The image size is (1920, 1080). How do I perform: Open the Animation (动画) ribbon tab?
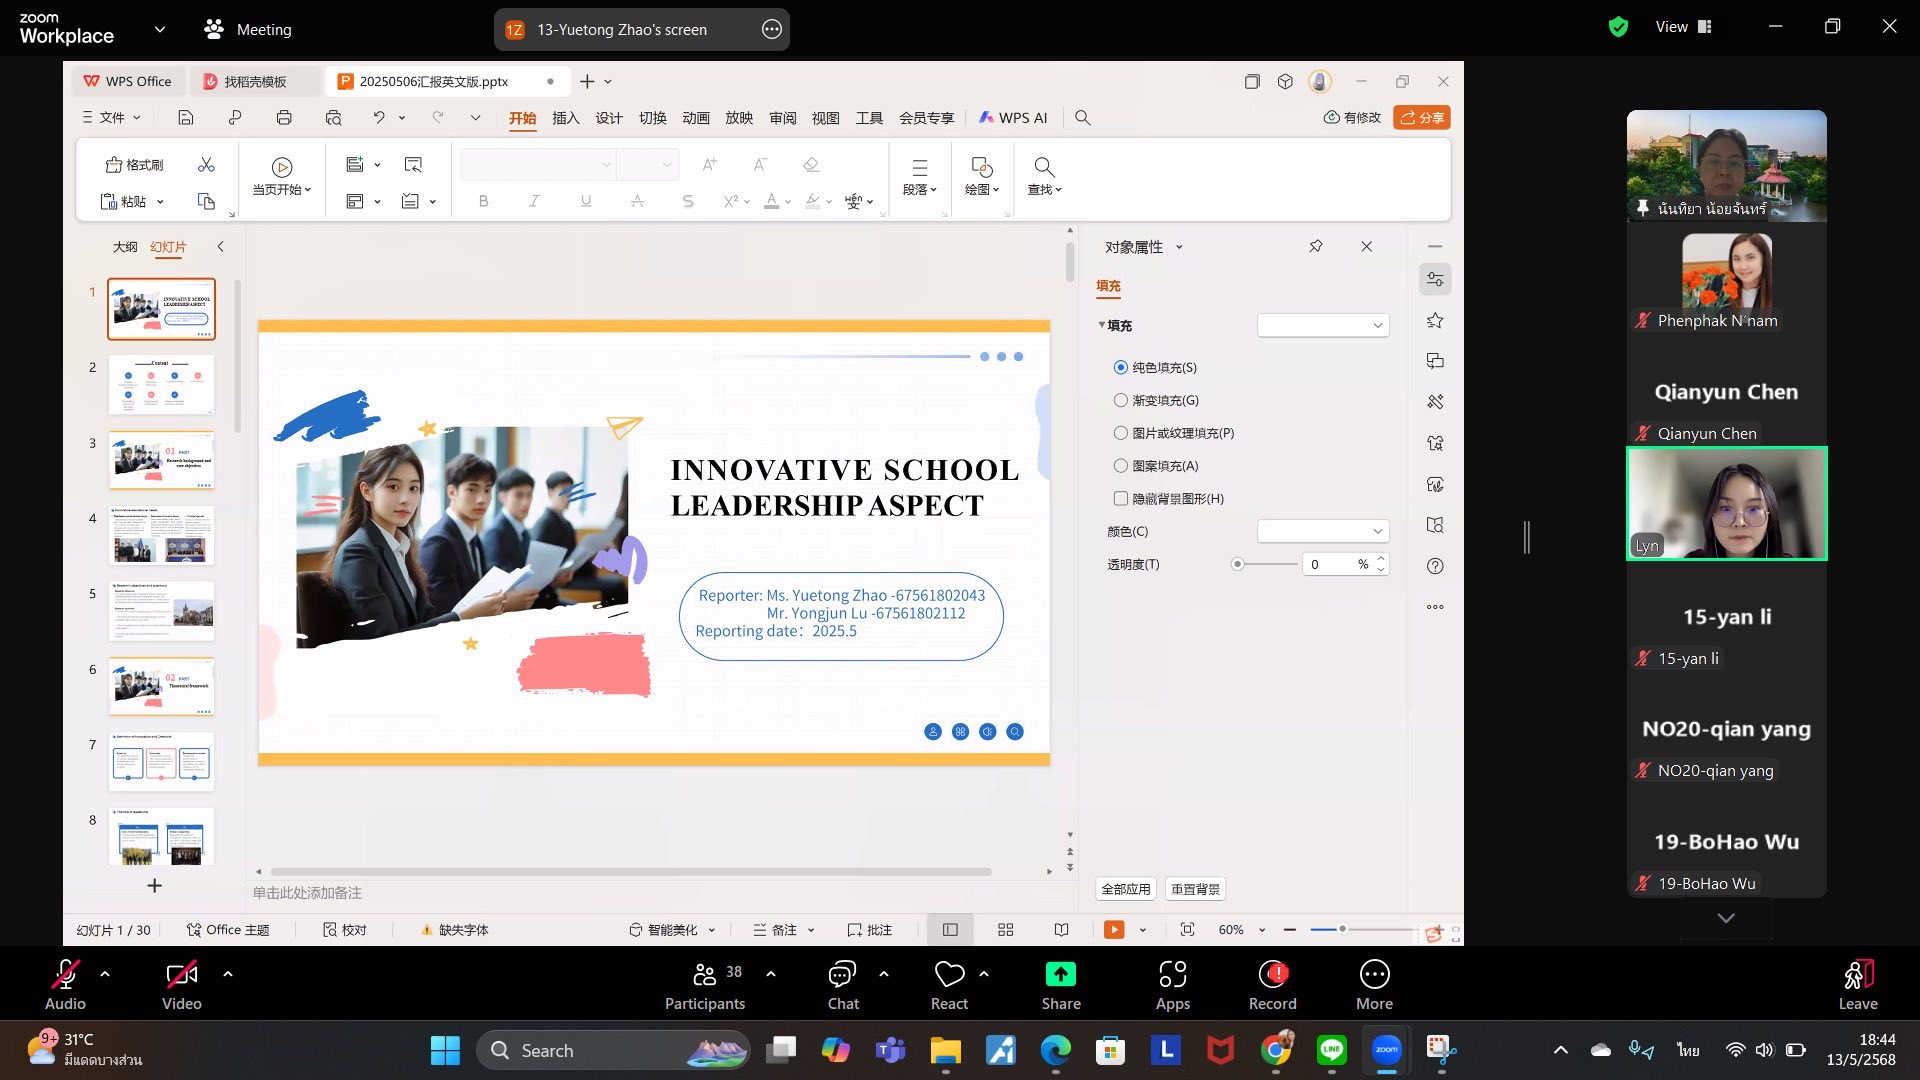point(696,118)
